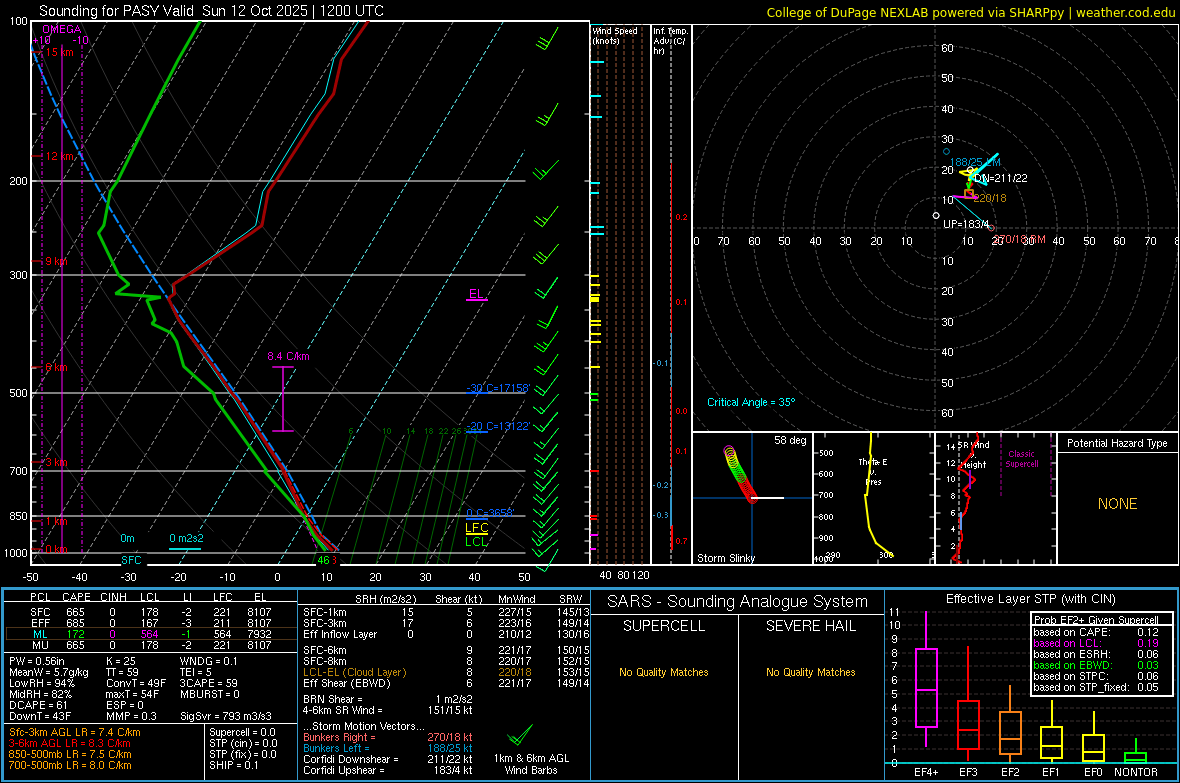Click the PW = 0.56in value

pyautogui.click(x=37, y=661)
